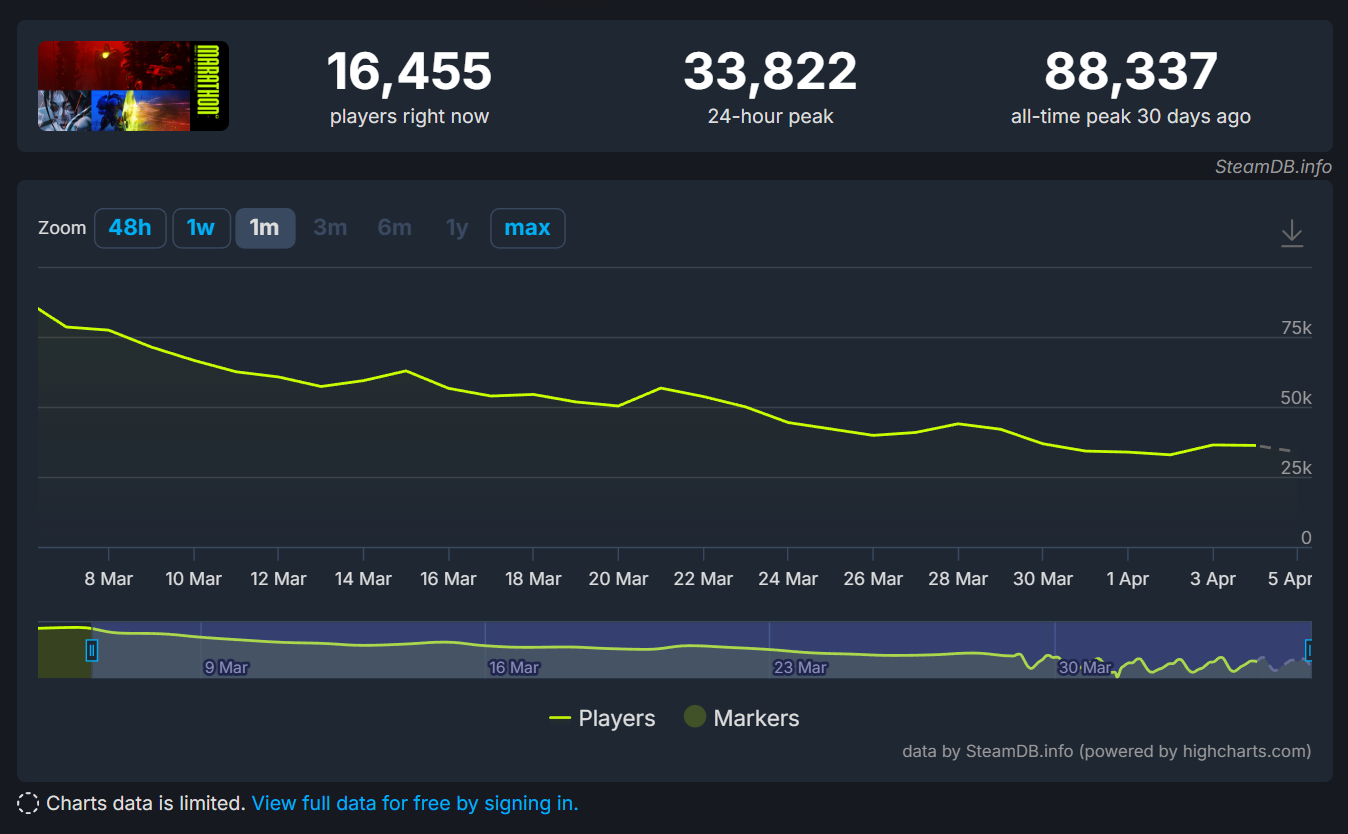This screenshot has height=834, width=1348.
Task: Click the all-time peak 88,337 figure
Action: 1130,72
